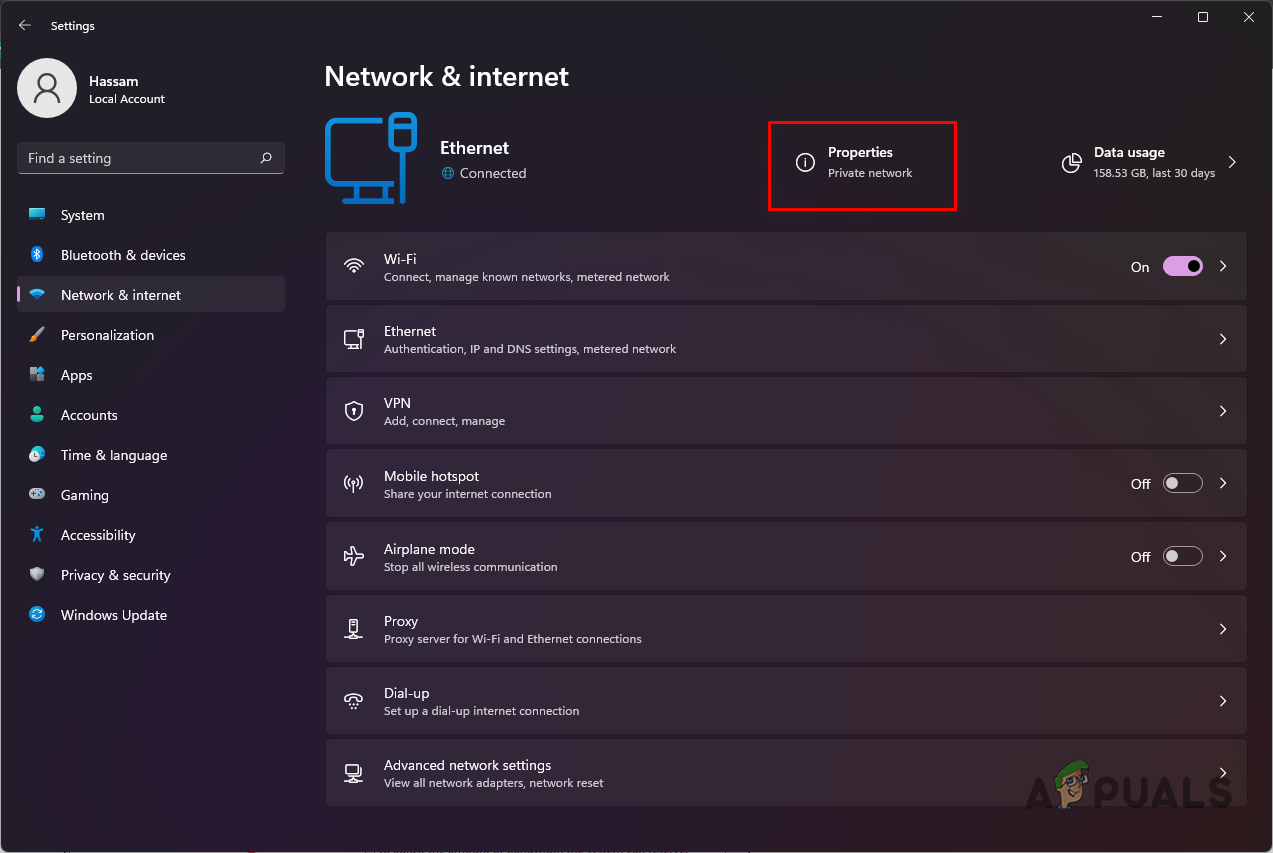The height and width of the screenshot is (853, 1273).
Task: Open Advanced network settings
Action: tap(467, 773)
